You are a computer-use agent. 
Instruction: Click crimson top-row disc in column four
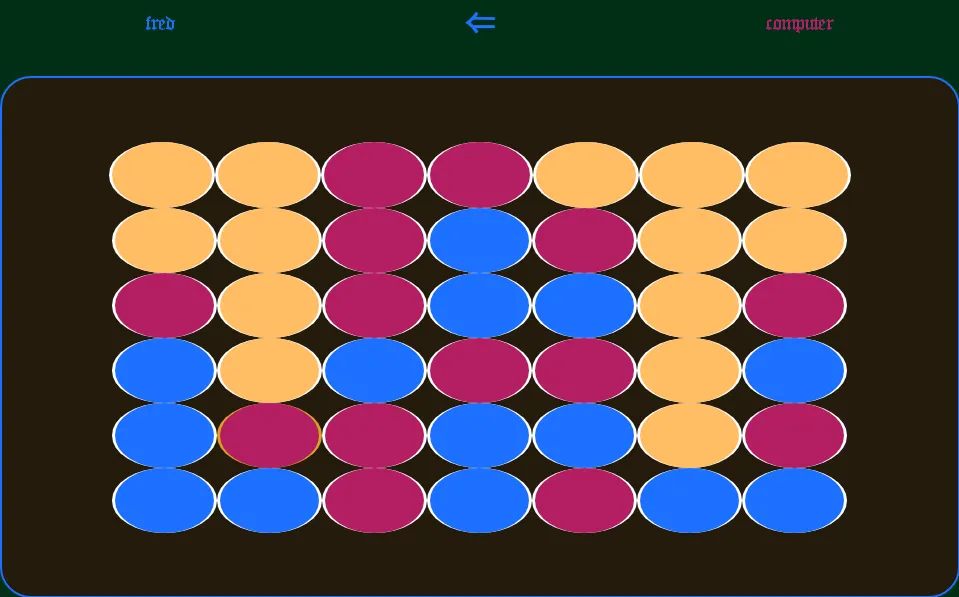click(480, 175)
